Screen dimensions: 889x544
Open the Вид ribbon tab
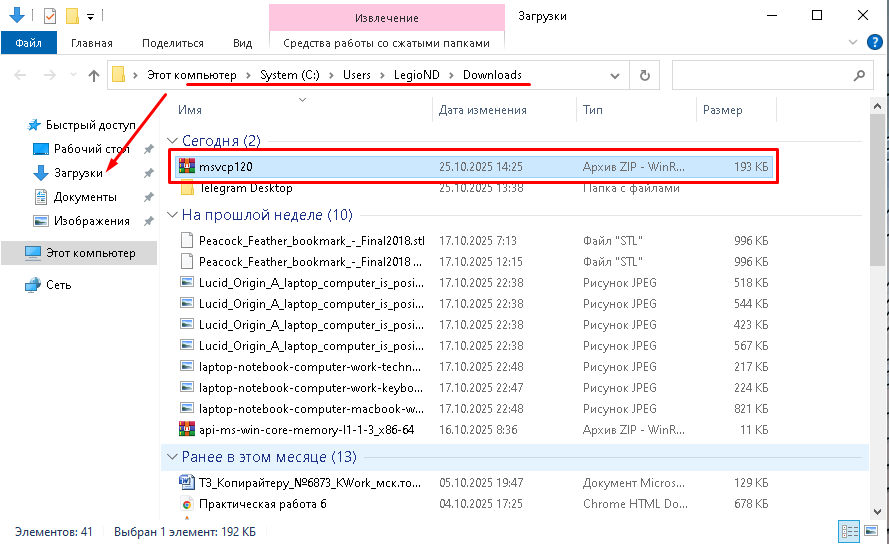click(242, 43)
